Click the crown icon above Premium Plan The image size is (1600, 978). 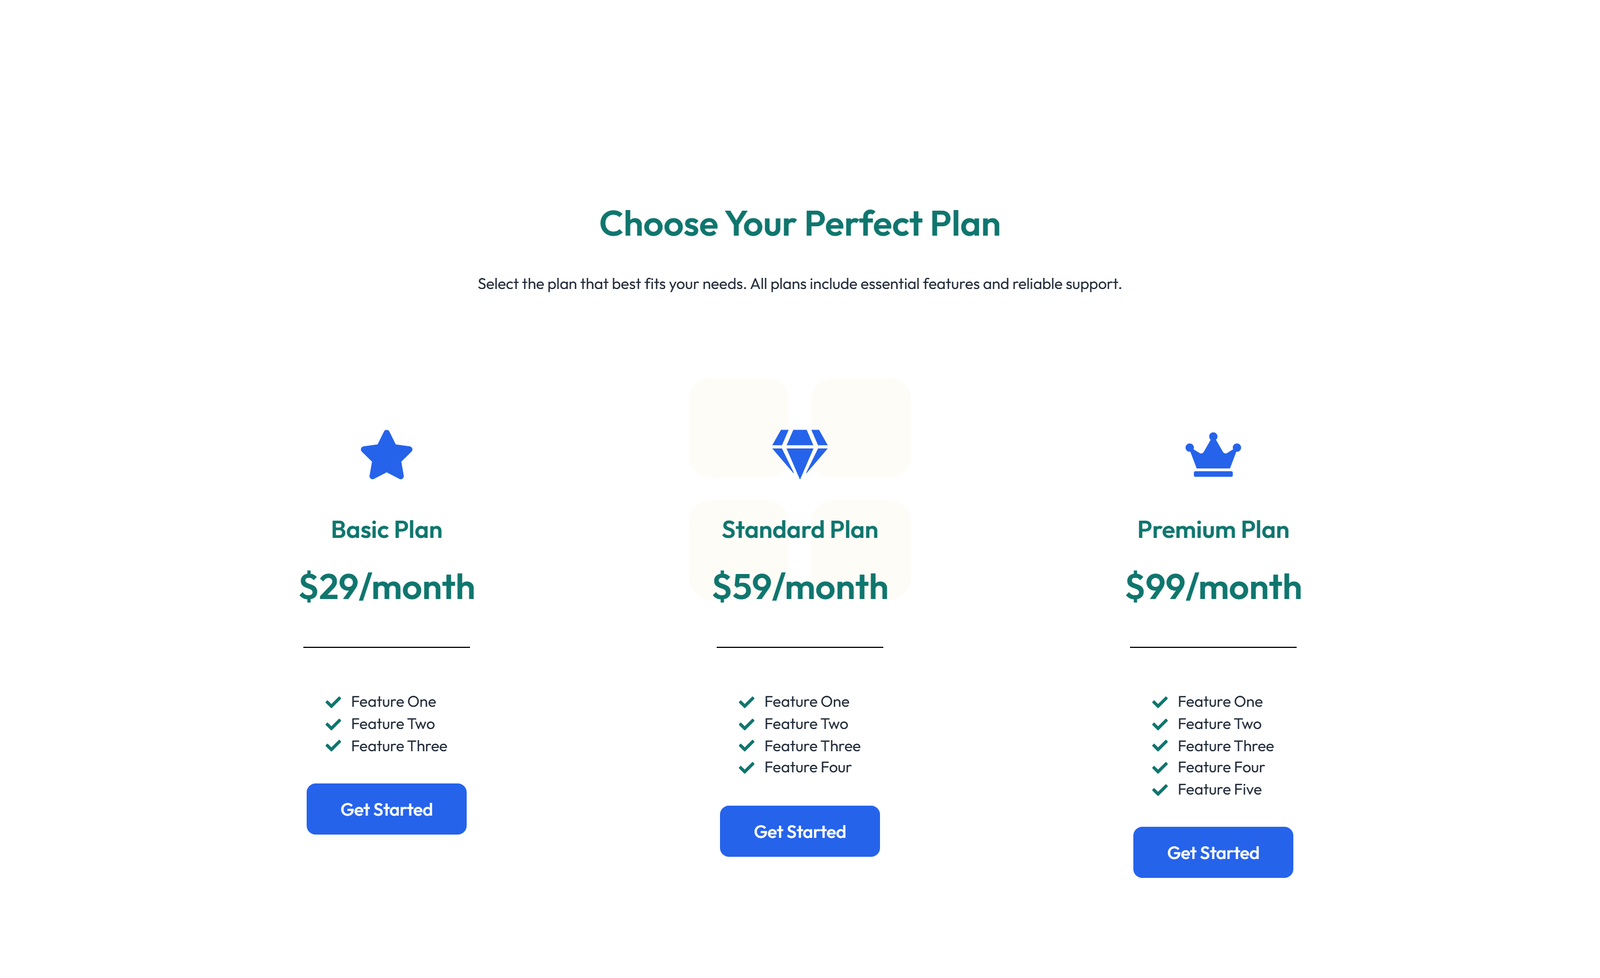coord(1212,454)
